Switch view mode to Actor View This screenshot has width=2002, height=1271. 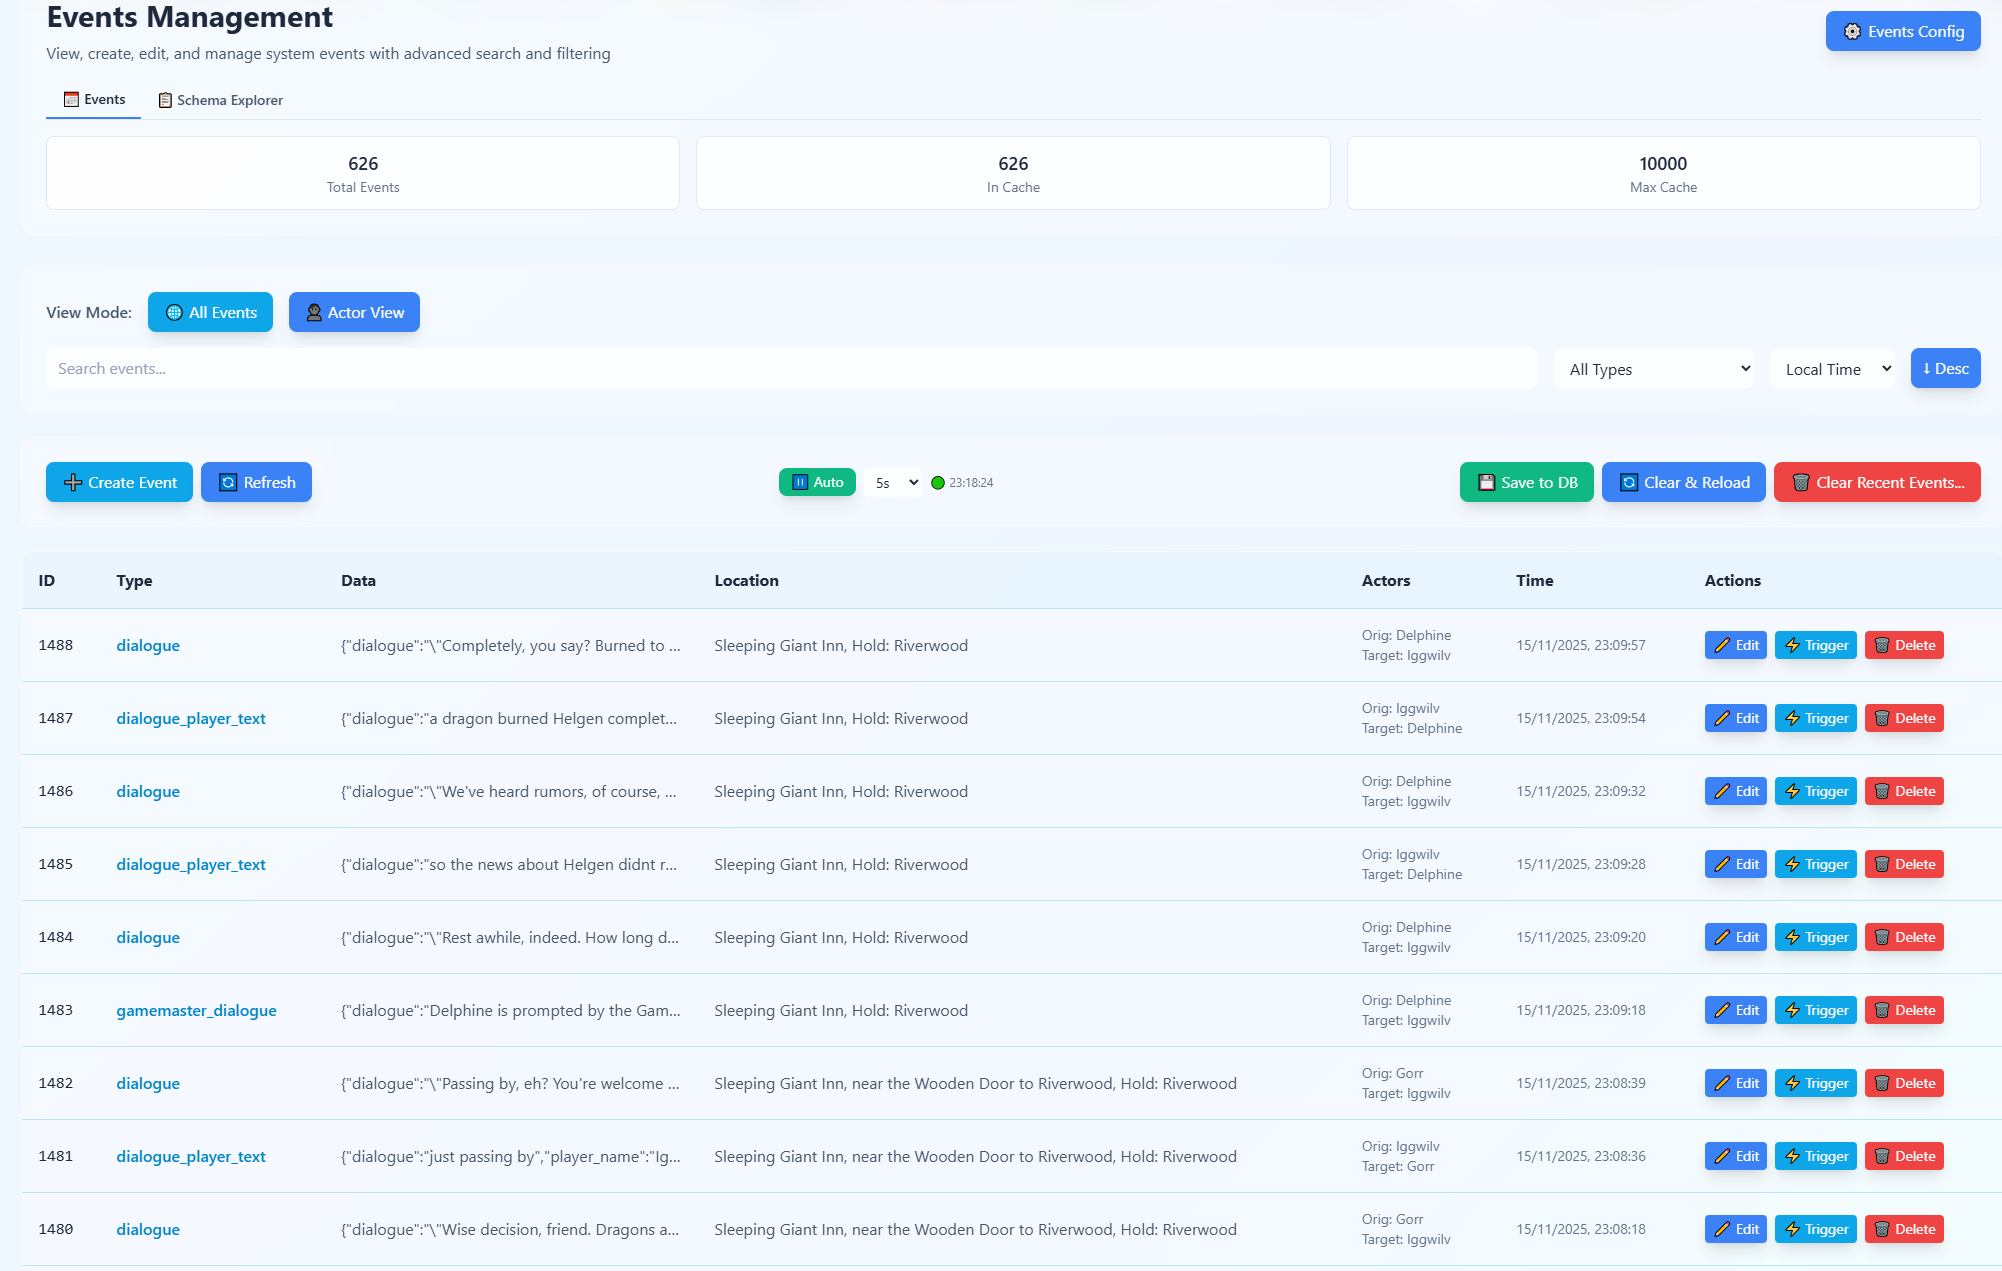[x=354, y=312]
